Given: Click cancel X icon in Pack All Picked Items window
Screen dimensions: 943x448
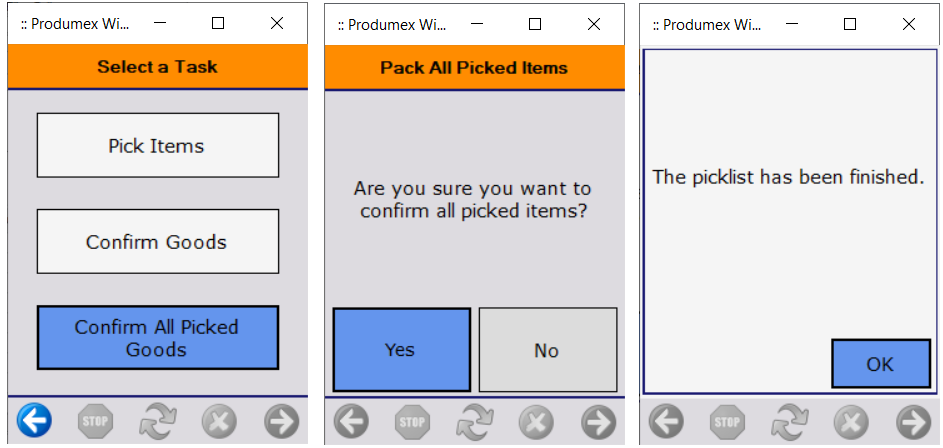Looking at the screenshot, I should [536, 421].
